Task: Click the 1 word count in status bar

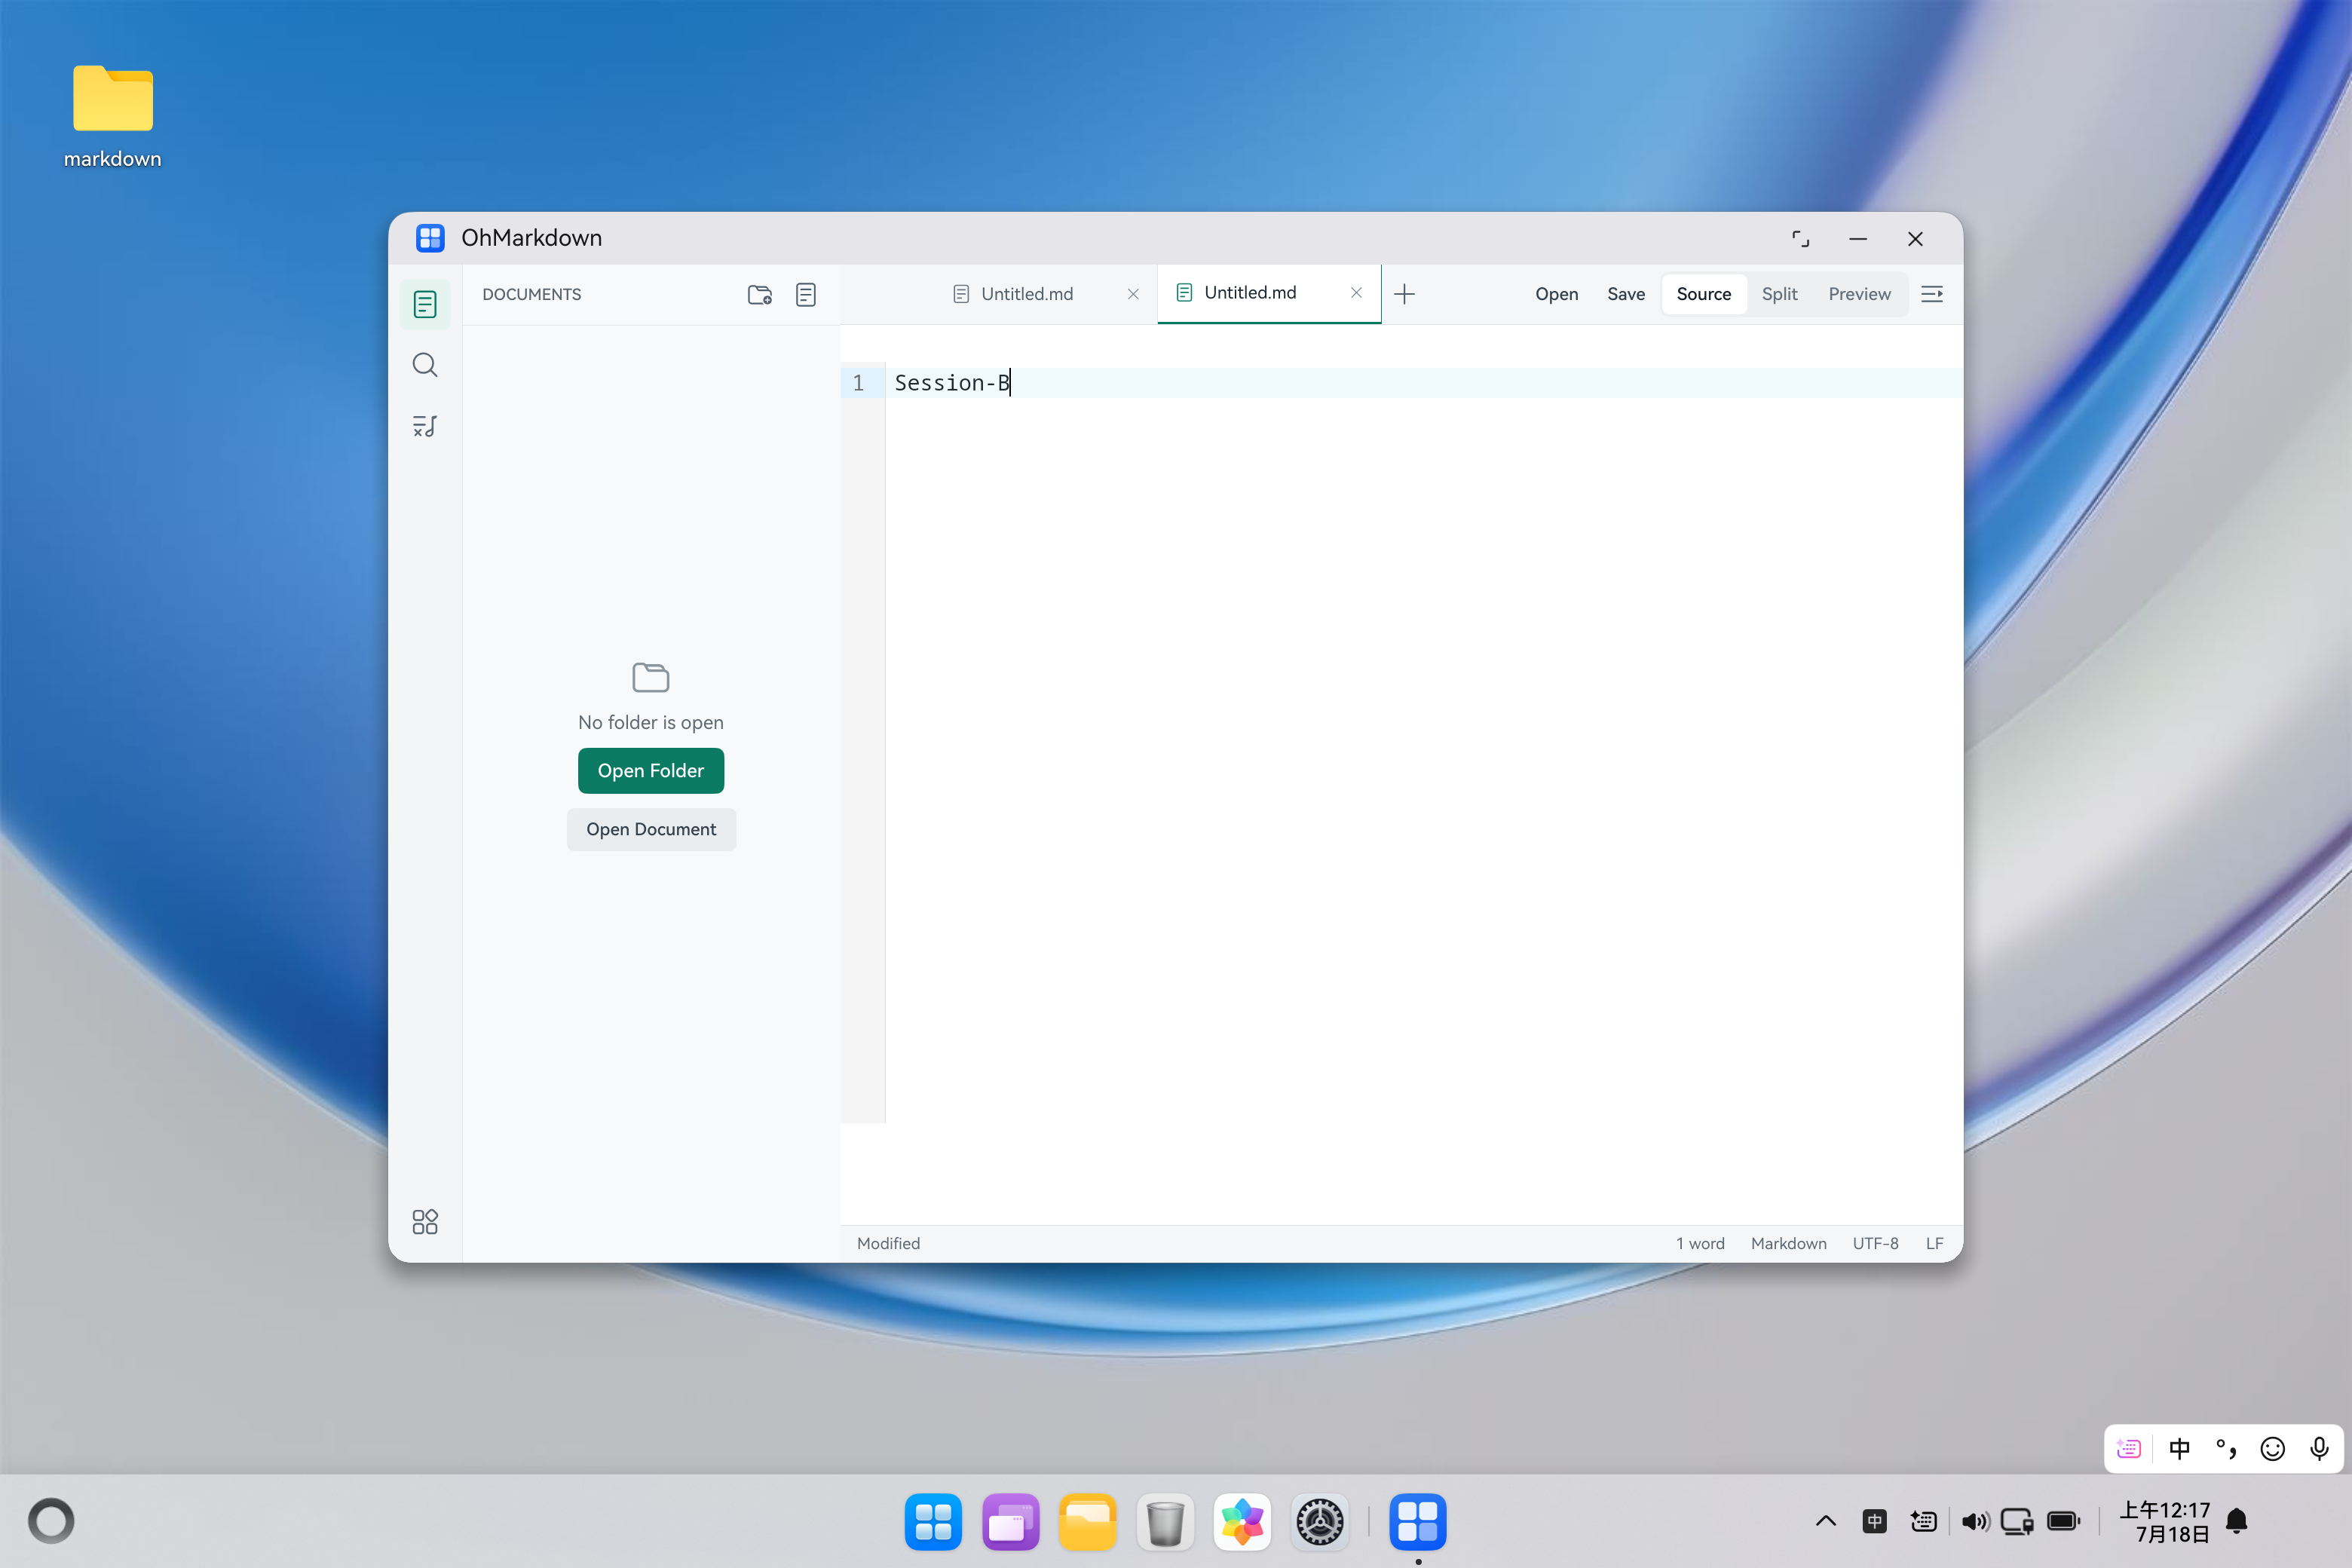Action: coord(1700,1243)
